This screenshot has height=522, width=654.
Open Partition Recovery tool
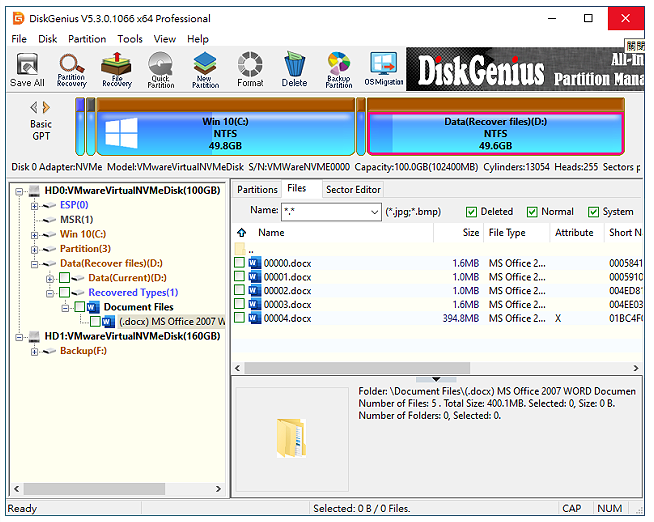(x=72, y=70)
